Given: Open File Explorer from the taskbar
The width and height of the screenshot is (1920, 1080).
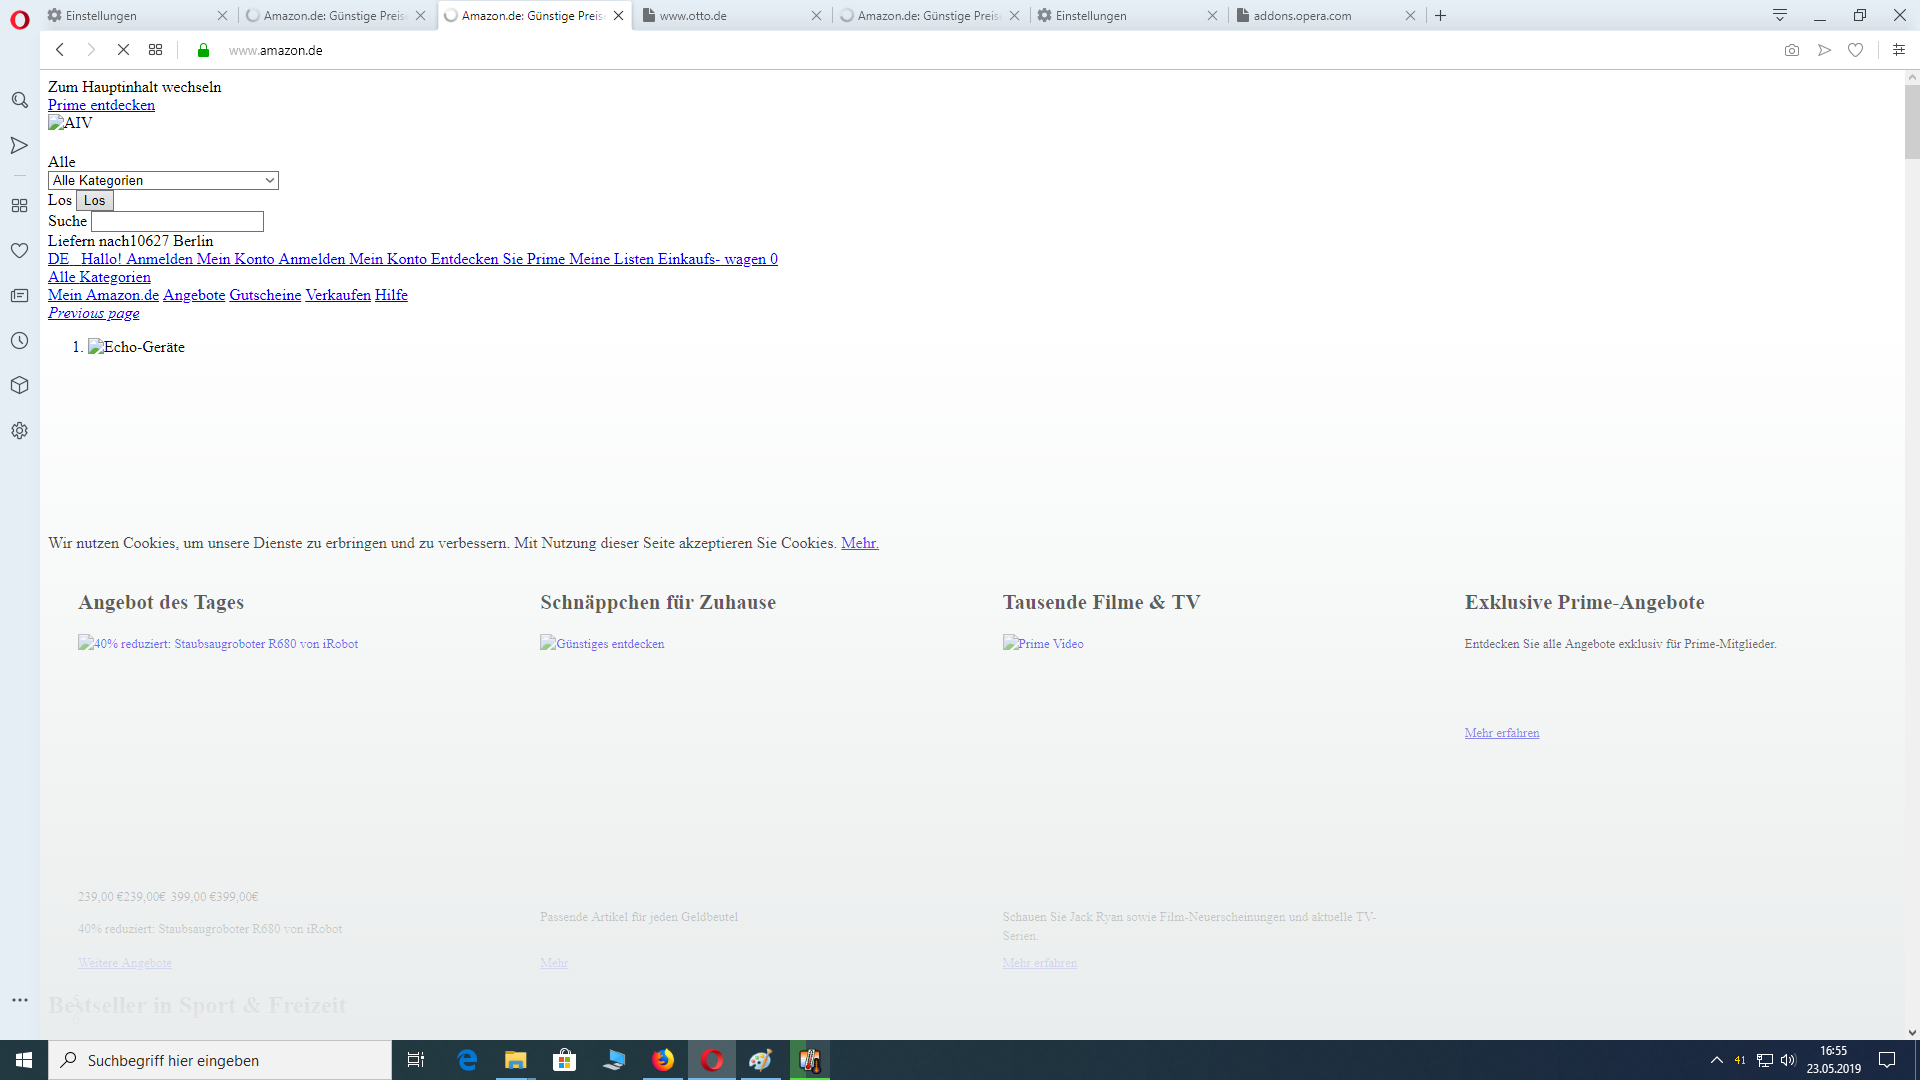Looking at the screenshot, I should coord(515,1060).
